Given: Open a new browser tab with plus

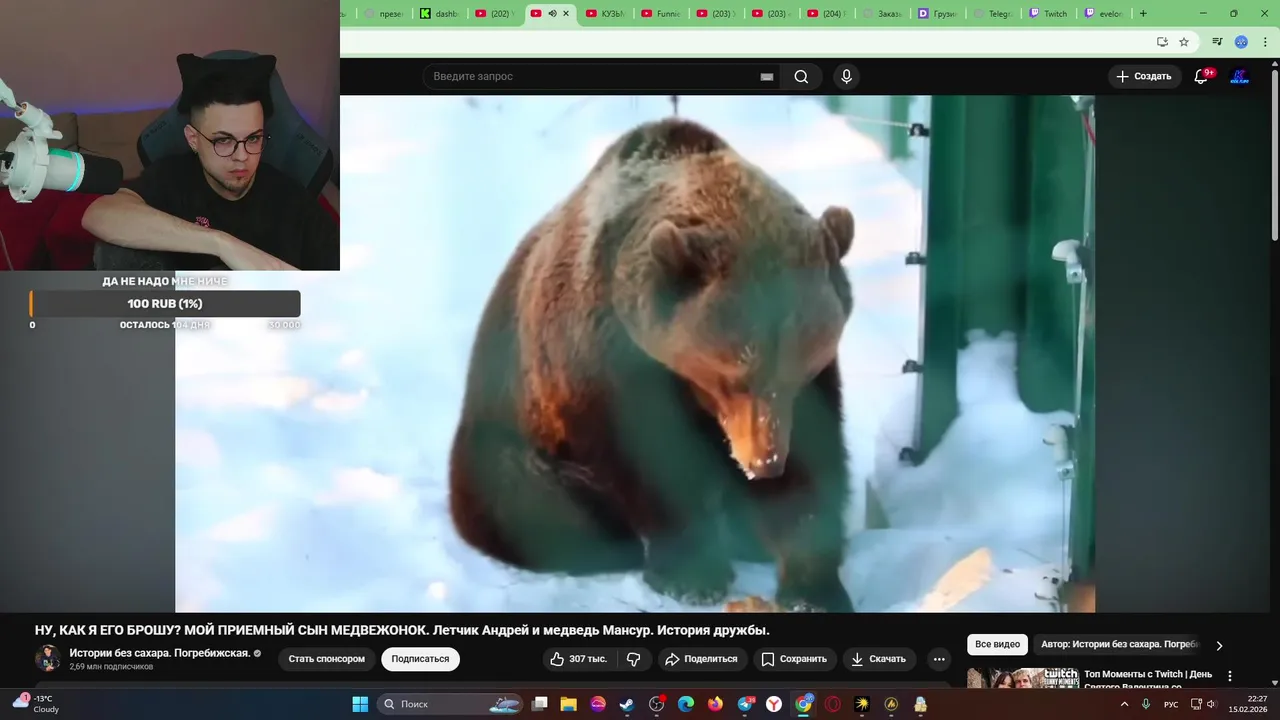Looking at the screenshot, I should [x=1143, y=13].
